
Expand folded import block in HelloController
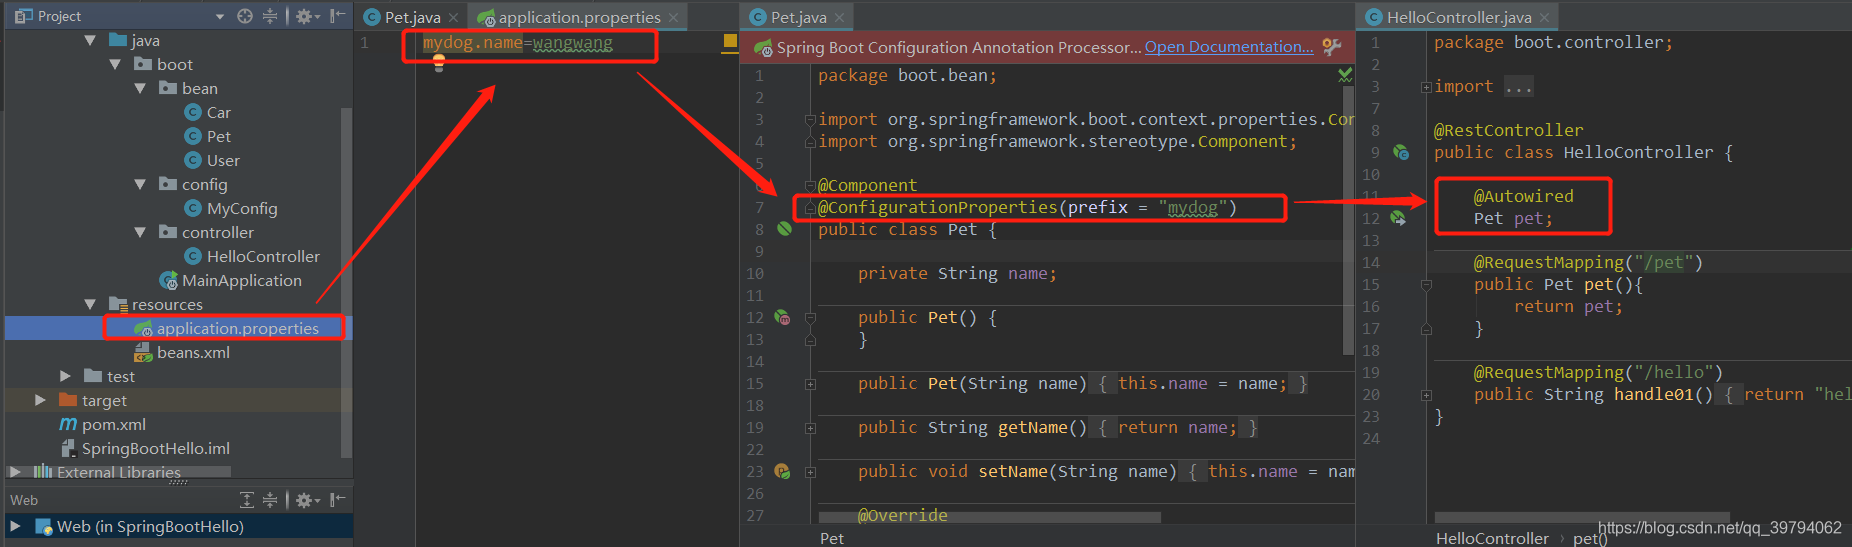click(1426, 87)
